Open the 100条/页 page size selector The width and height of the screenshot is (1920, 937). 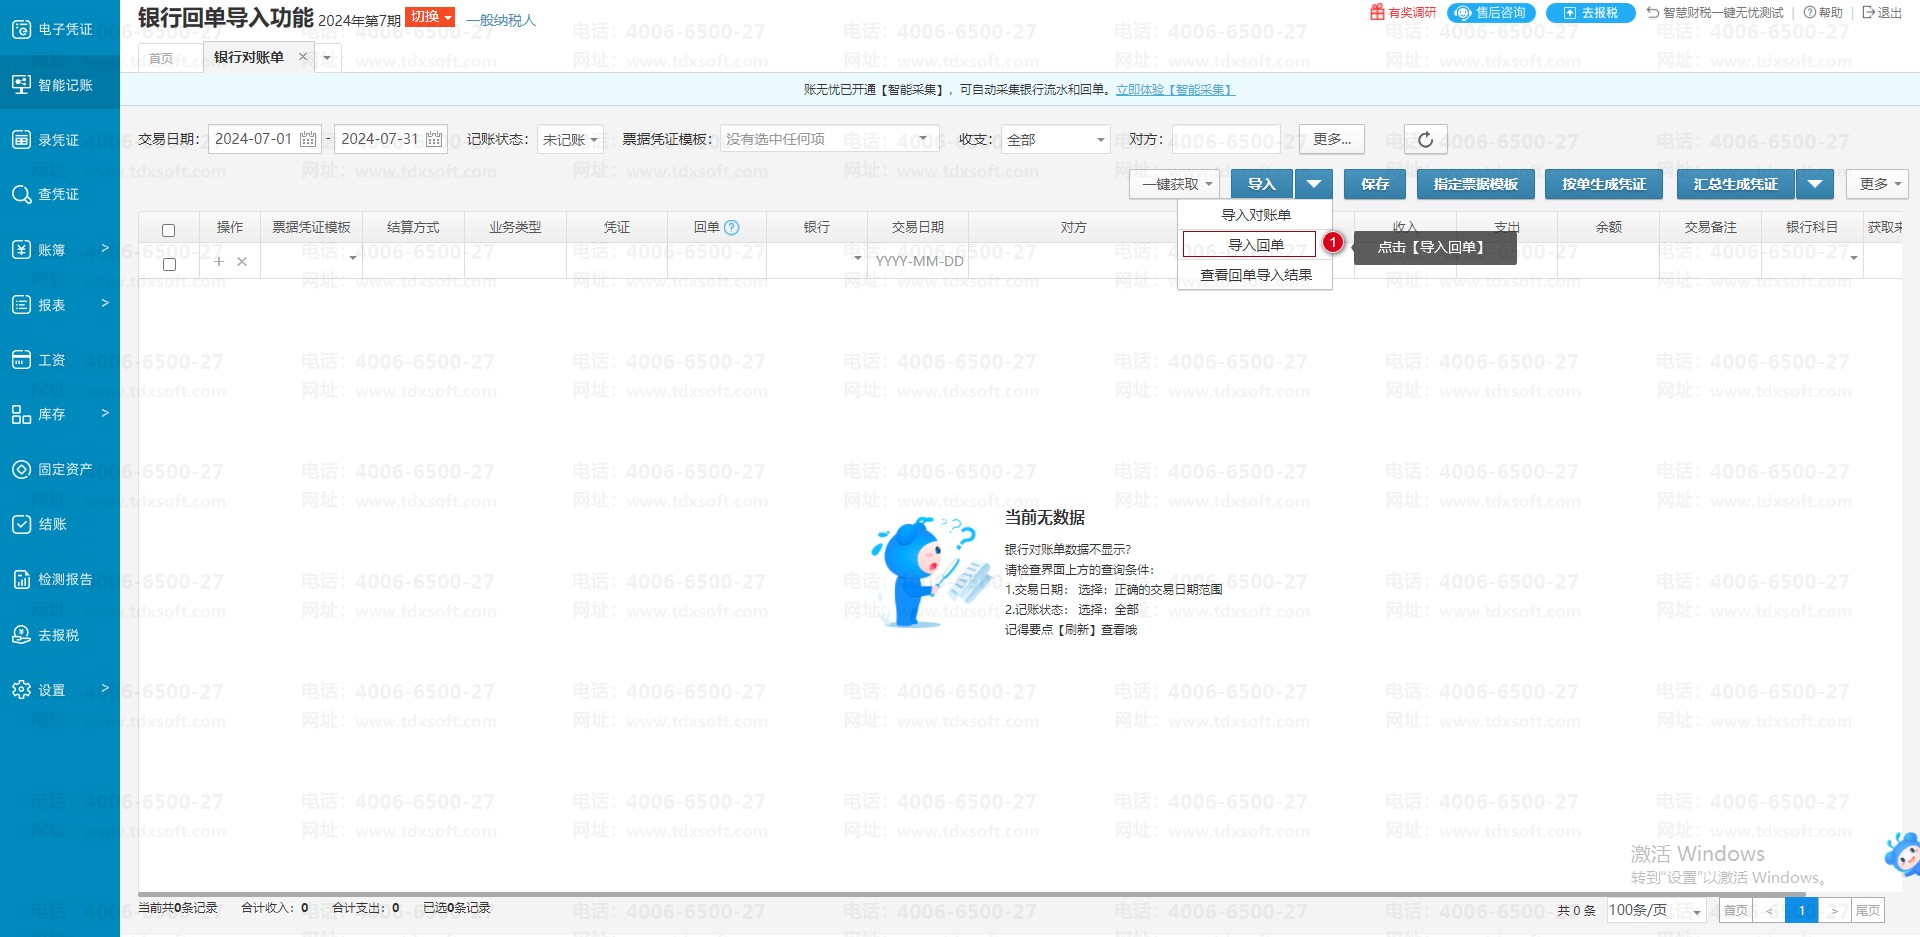click(1654, 910)
